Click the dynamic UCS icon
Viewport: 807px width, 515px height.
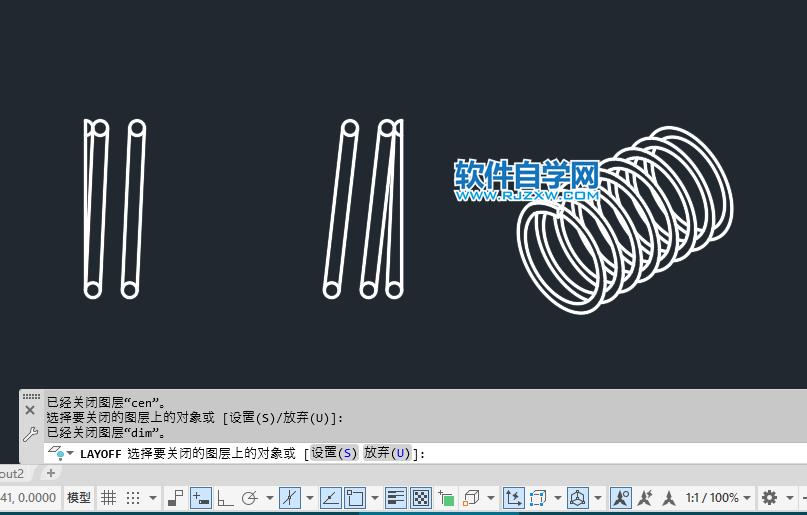[513, 497]
